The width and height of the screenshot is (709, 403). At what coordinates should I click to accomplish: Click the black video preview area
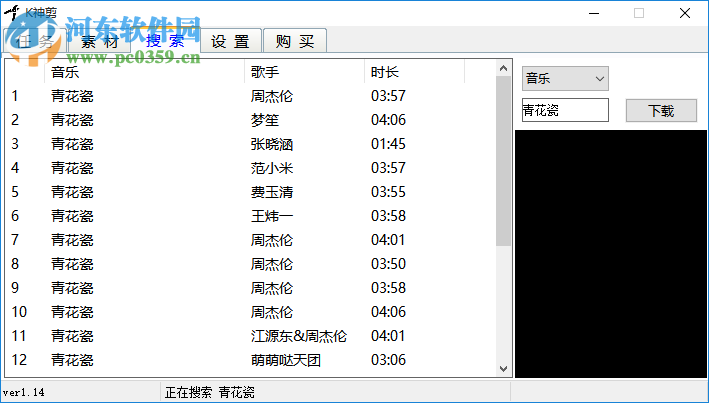tap(611, 254)
